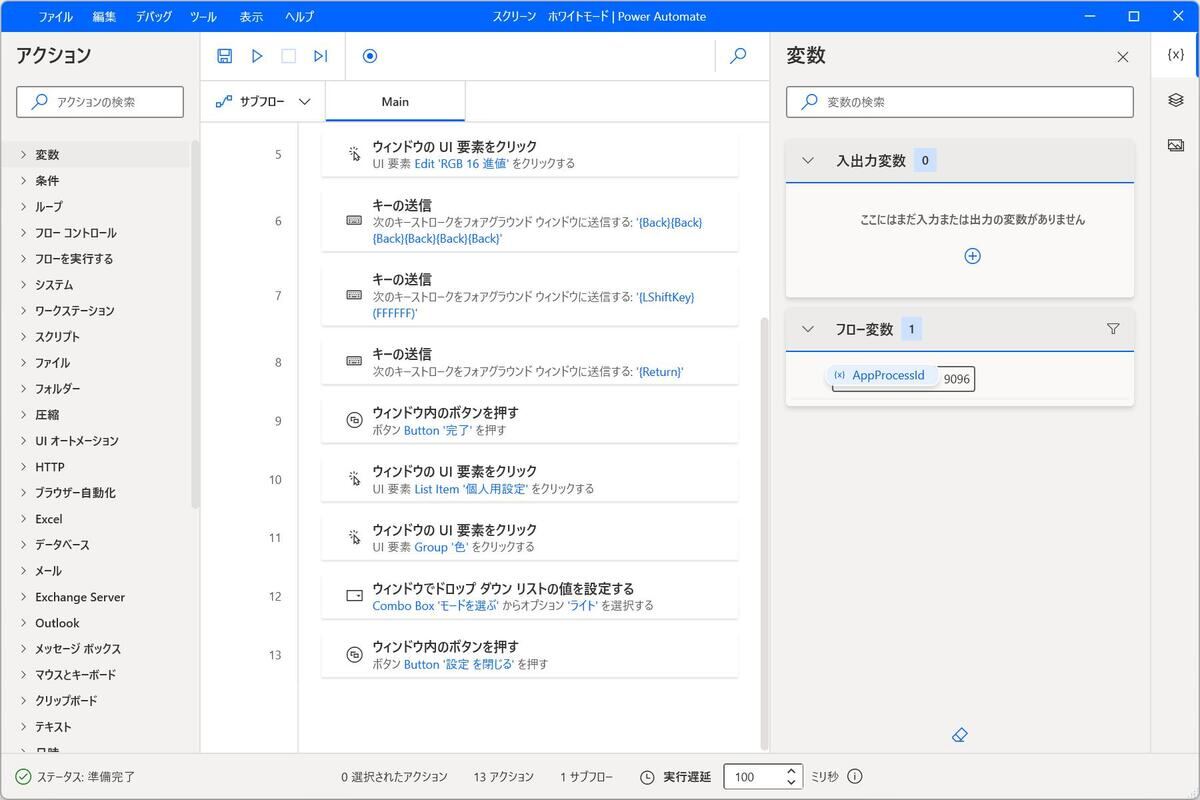1200x800 pixels.
Task: Run the flow with the play icon
Action: click(257, 56)
